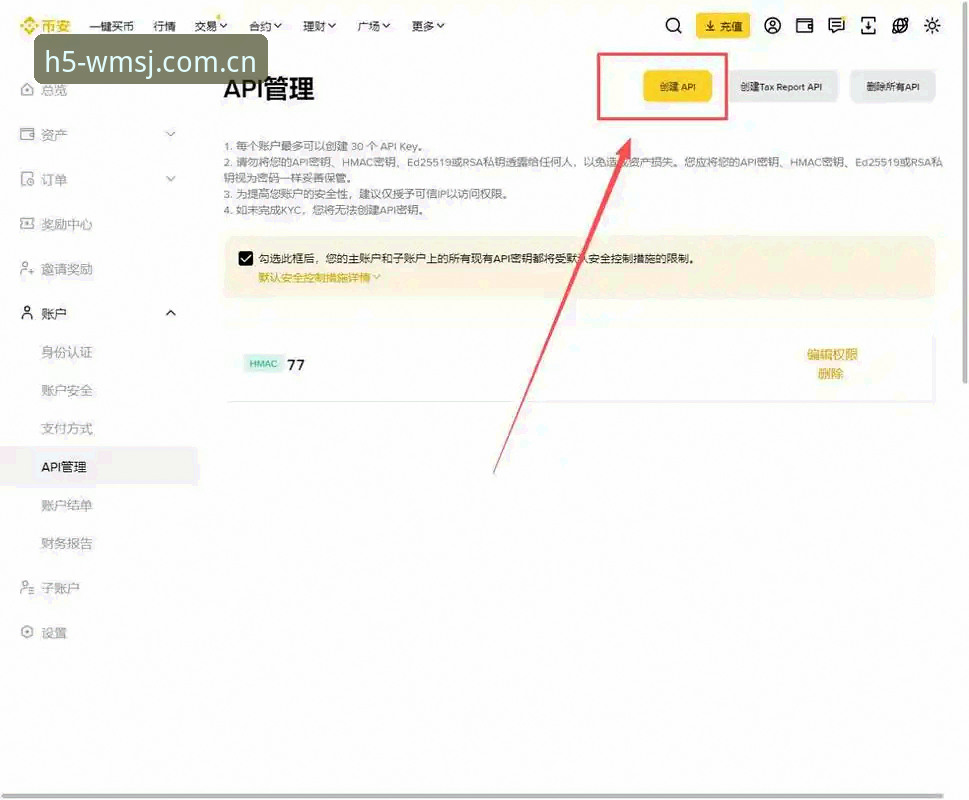
Task: Click the vertical scrollbar on right edge
Action: pos(965,192)
